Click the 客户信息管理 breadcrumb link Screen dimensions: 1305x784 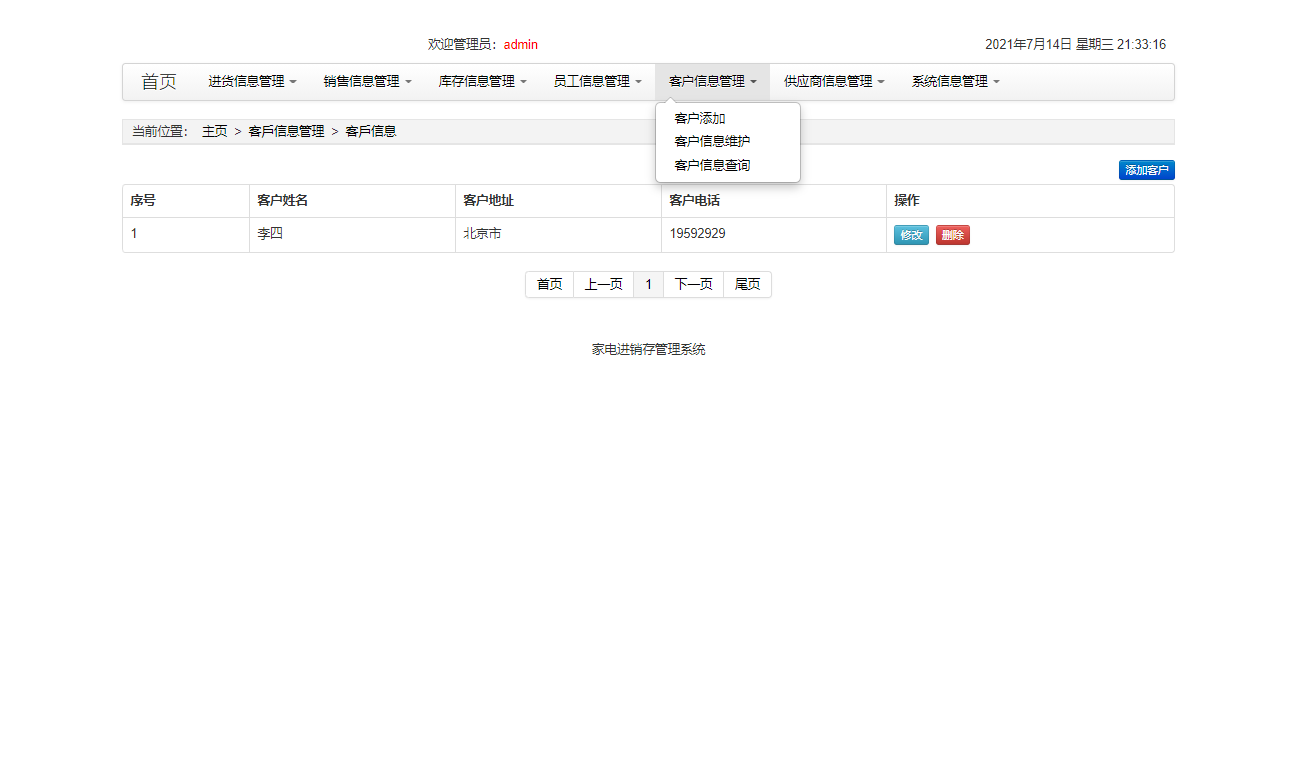(286, 131)
